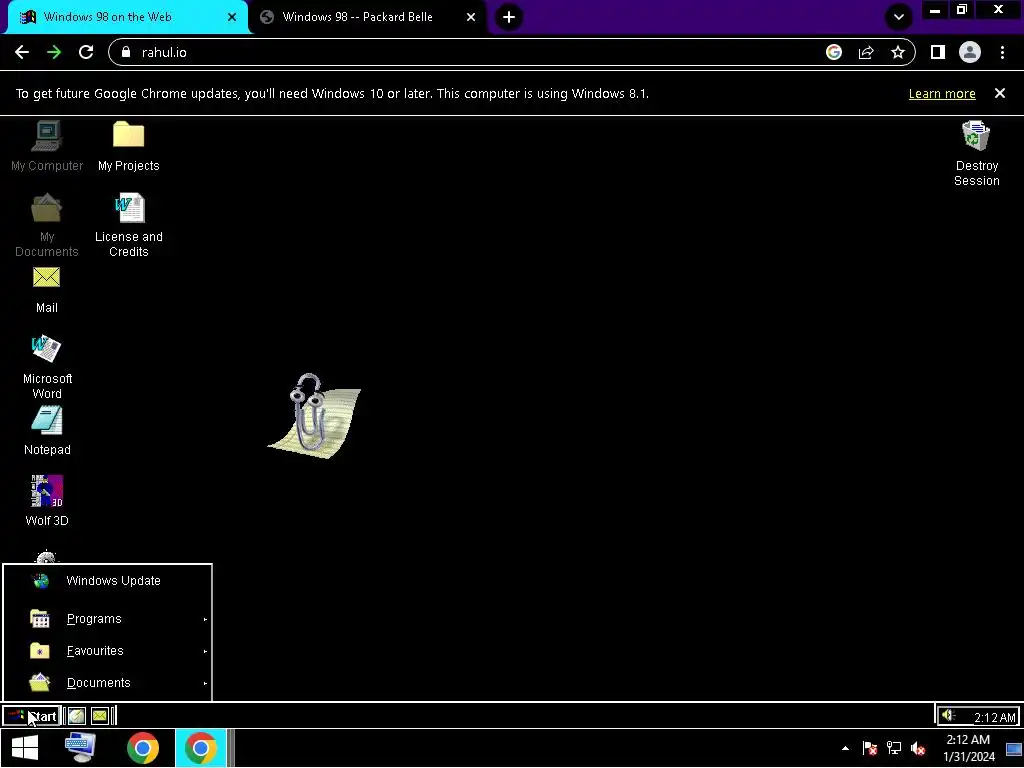Dismiss the Chrome updates notification bar
Screen dimensions: 1024x768
[x=1000, y=93]
